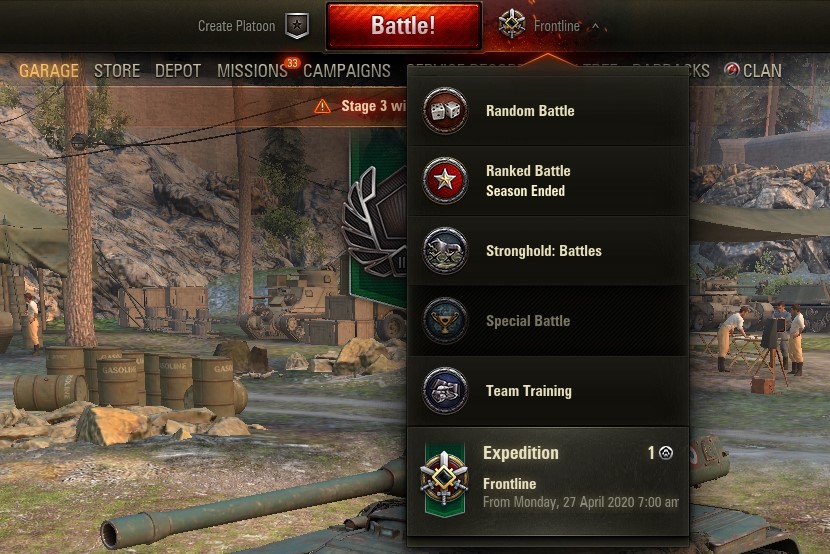The height and width of the screenshot is (554, 830).
Task: Open Missions tab with 33 badge
Action: coord(252,70)
